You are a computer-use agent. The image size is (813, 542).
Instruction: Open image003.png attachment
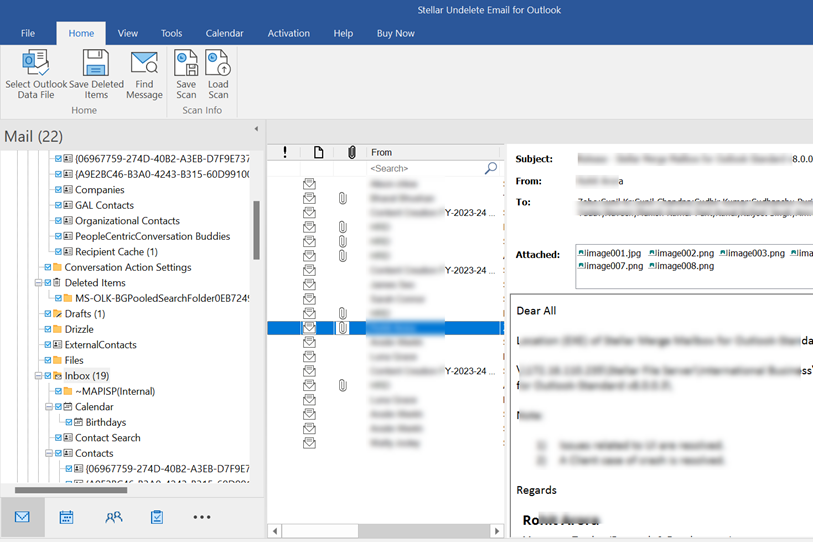752,253
